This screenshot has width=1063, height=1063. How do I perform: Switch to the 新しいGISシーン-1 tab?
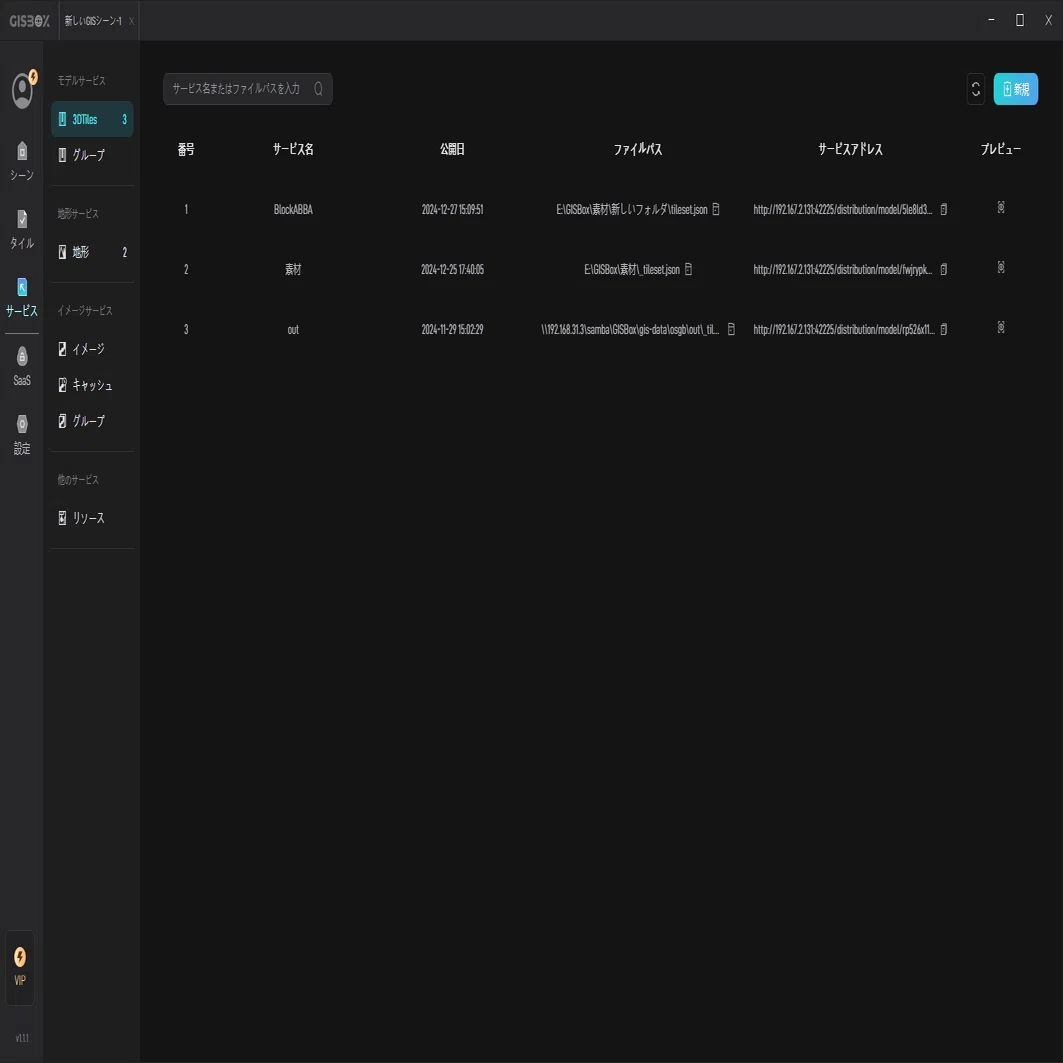pyautogui.click(x=93, y=21)
